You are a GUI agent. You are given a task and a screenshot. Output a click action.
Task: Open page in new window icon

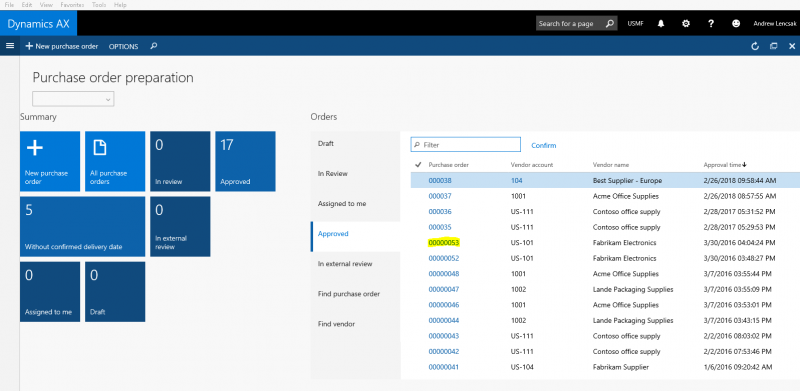pos(773,46)
